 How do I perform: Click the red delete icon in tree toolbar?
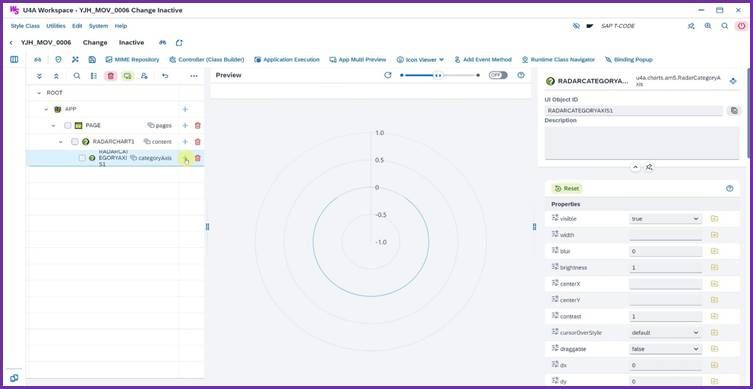click(x=111, y=76)
